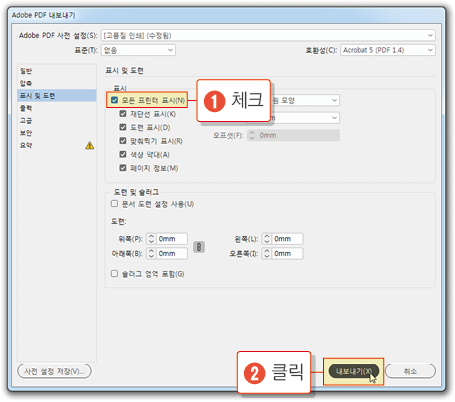The width and height of the screenshot is (455, 402).
Task: Uncheck 도련 표시(D)
Action: 123,127
